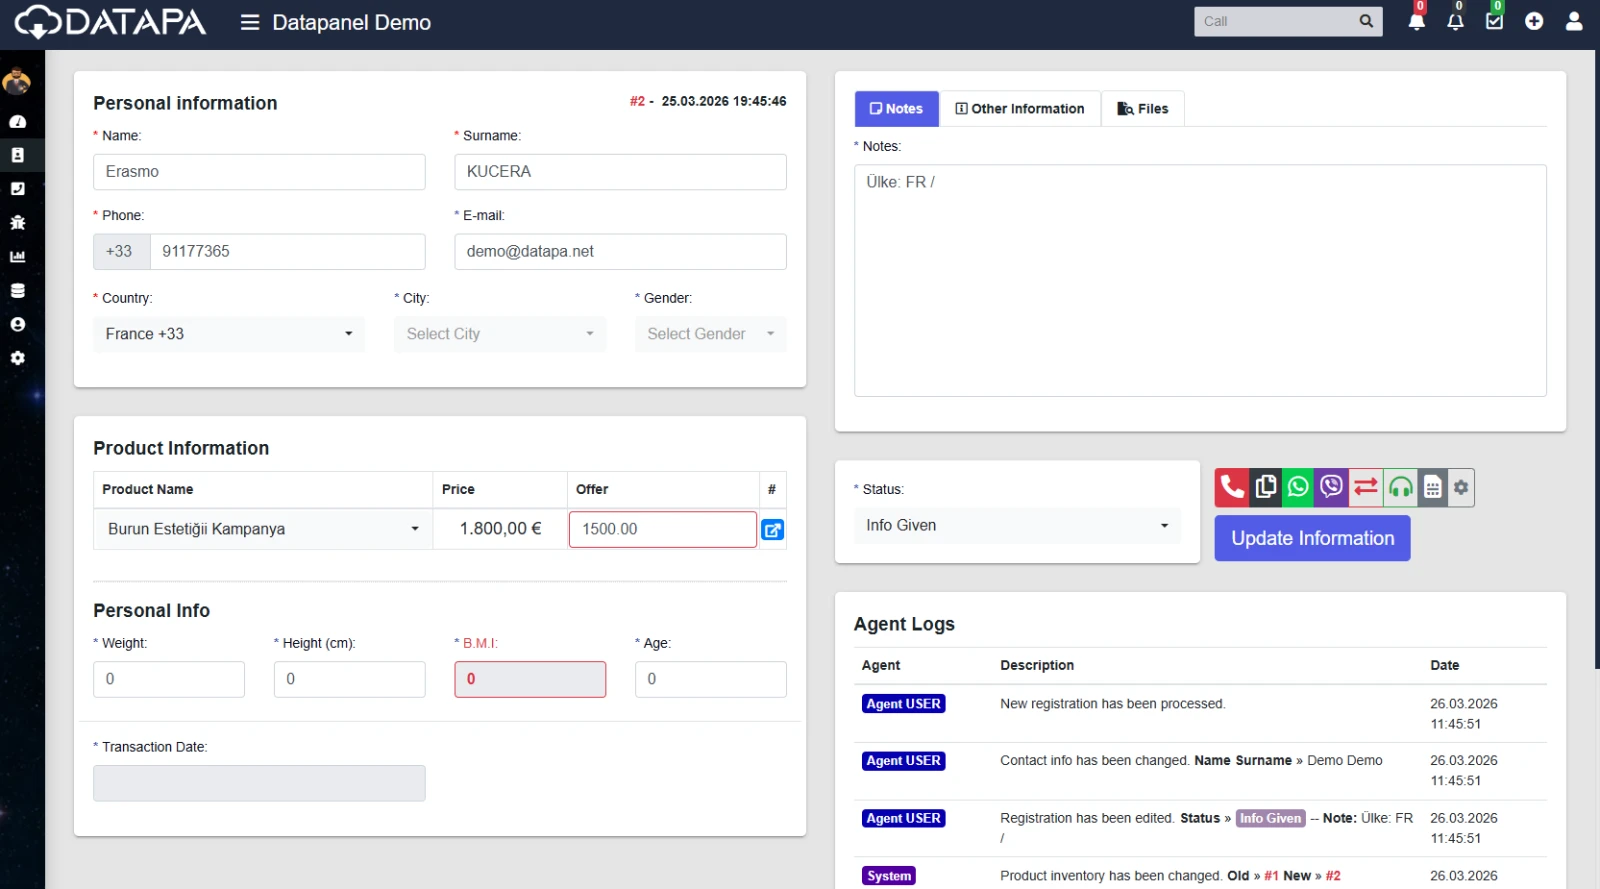Click the SIM card icon

(1432, 487)
